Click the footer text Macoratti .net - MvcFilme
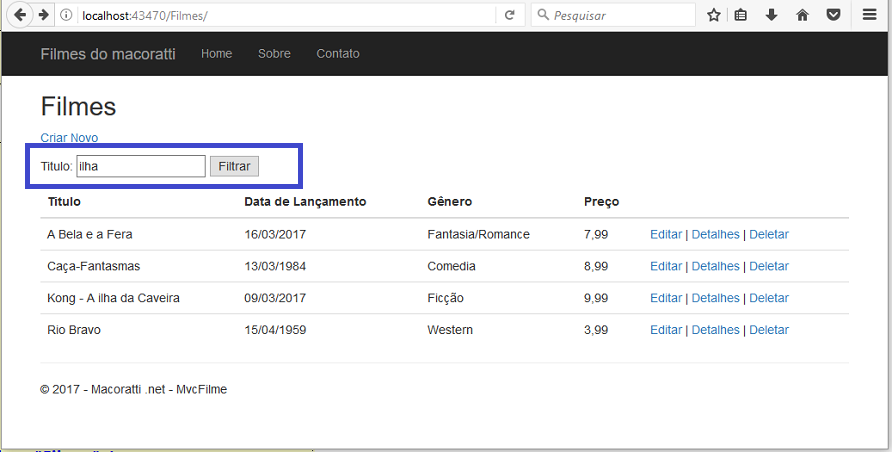892x452 pixels. pyautogui.click(x=159, y=389)
